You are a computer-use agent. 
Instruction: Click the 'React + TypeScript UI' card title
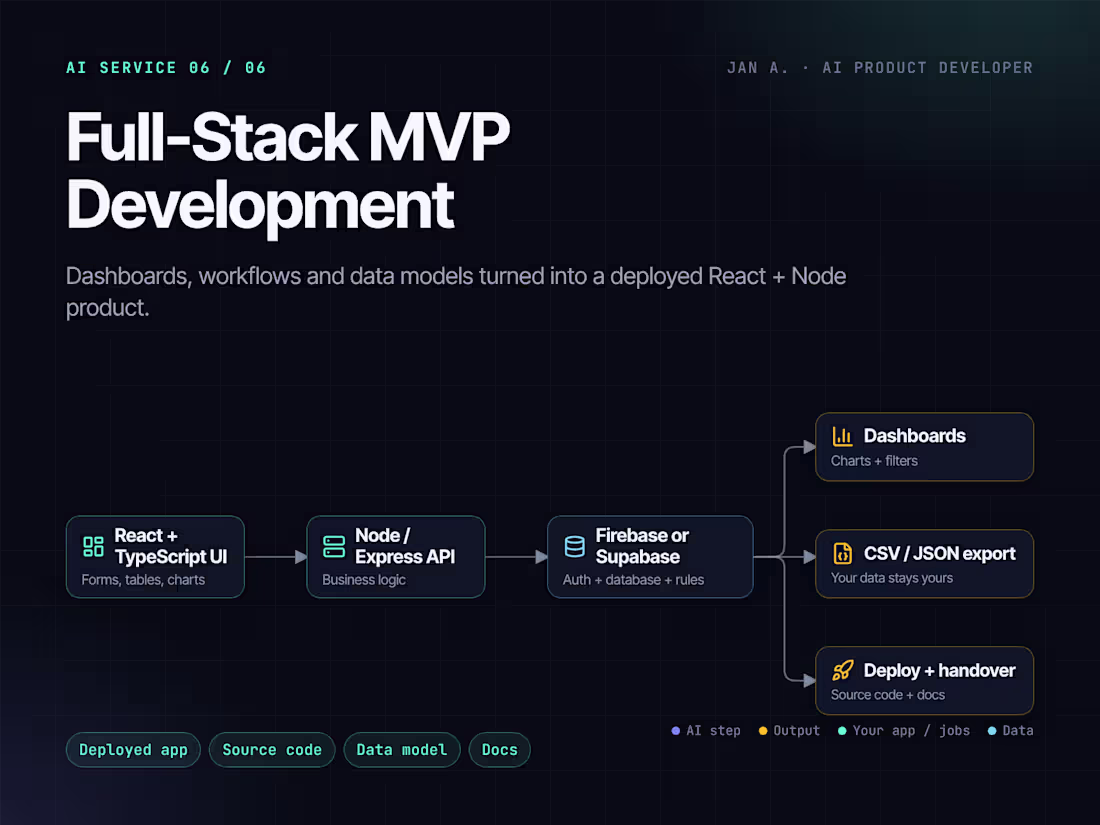[x=170, y=546]
